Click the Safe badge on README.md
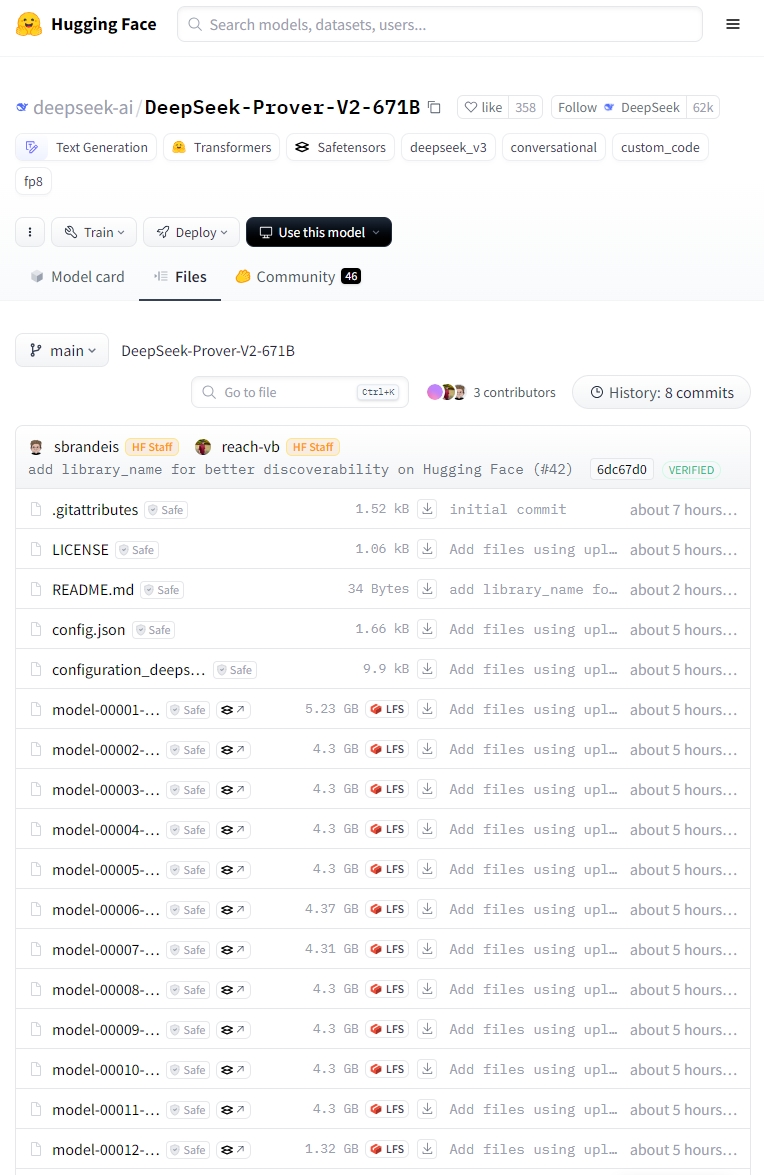Image resolution: width=764 pixels, height=1175 pixels. 162,590
